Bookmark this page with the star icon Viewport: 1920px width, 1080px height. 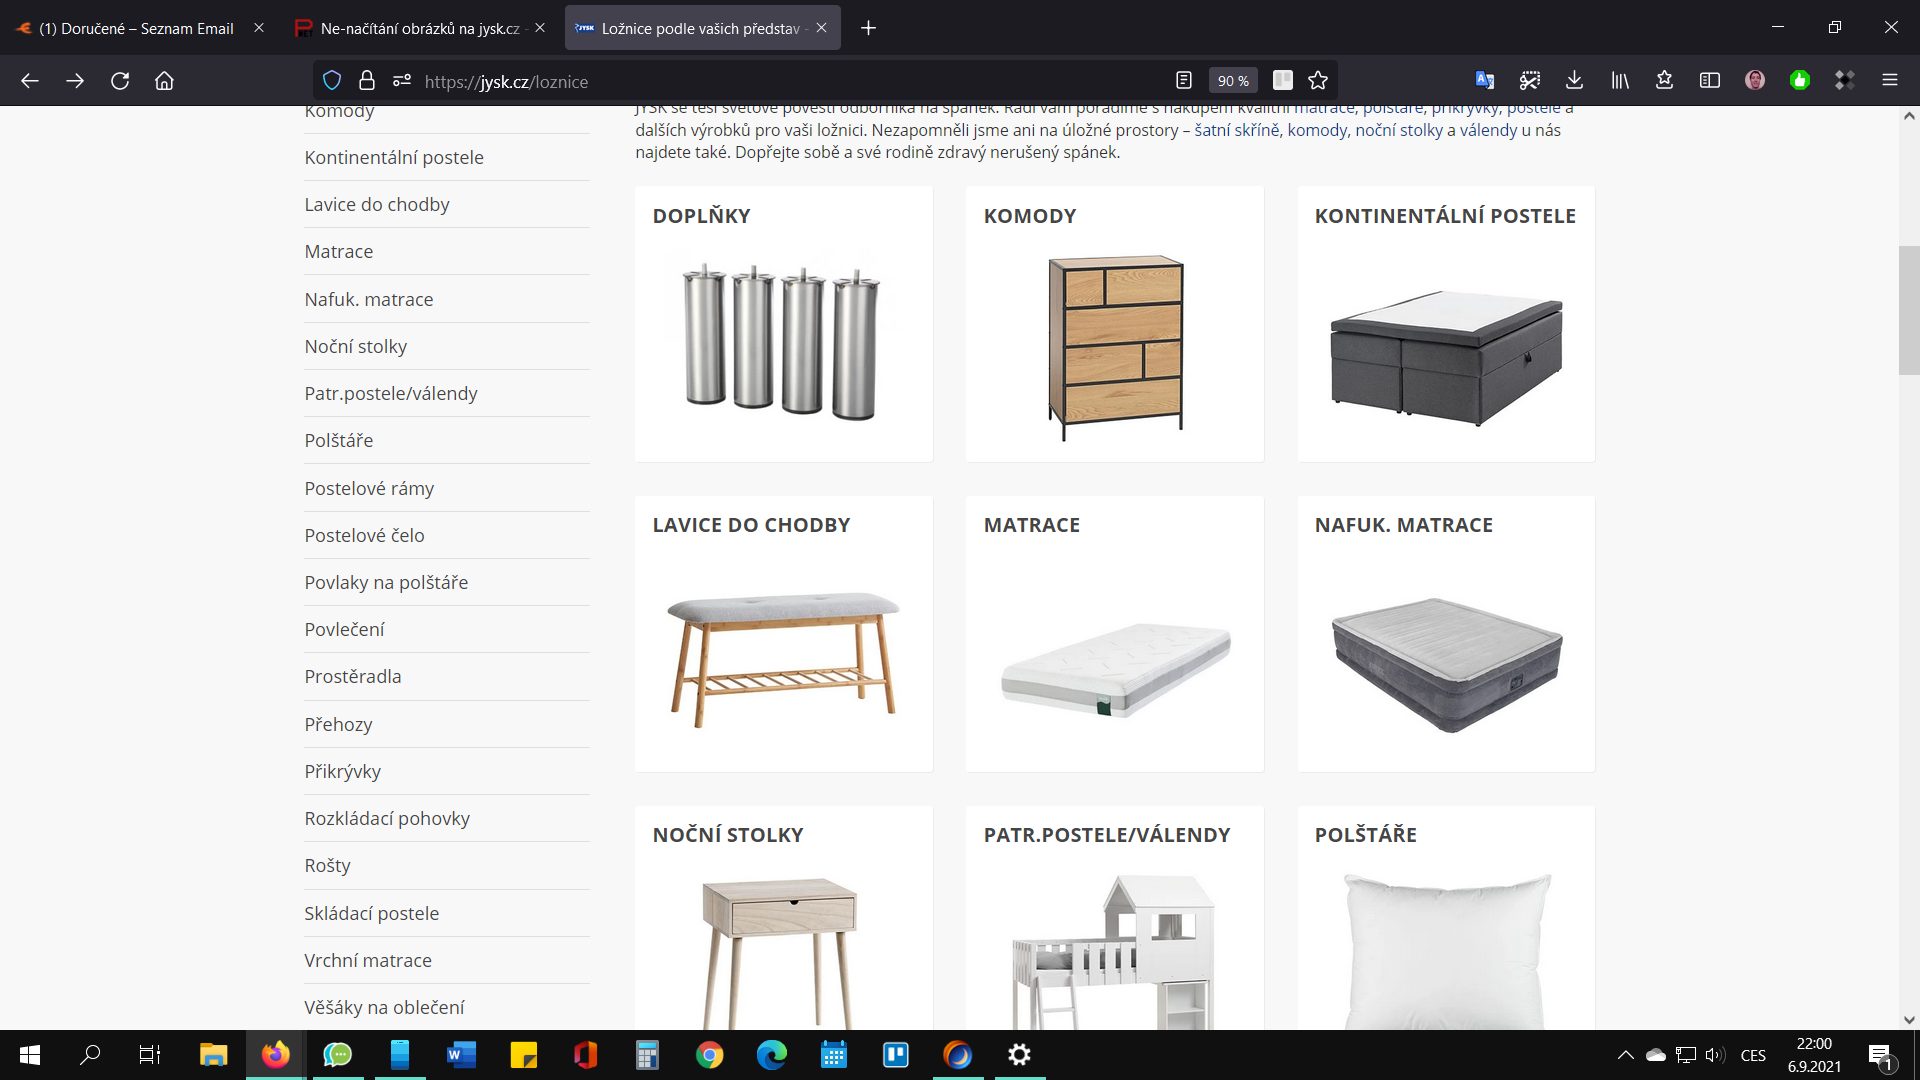tap(1318, 81)
